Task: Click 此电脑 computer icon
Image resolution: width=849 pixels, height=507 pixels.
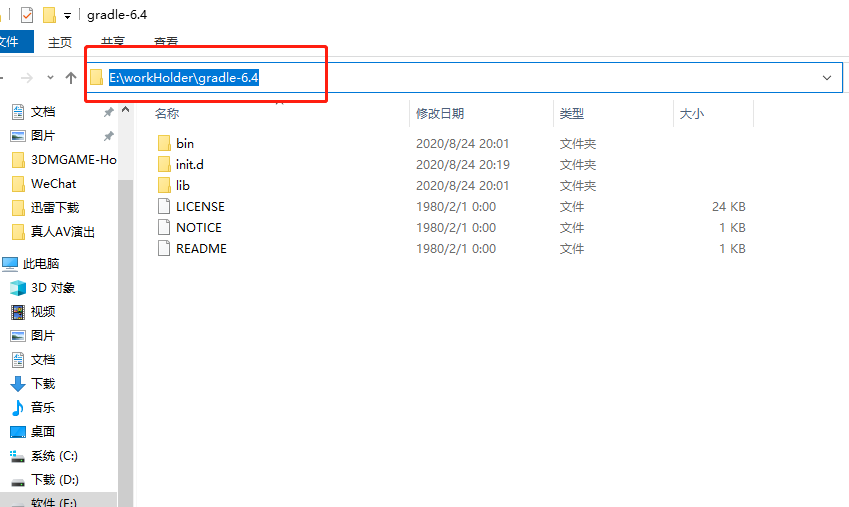Action: pyautogui.click(x=10, y=264)
